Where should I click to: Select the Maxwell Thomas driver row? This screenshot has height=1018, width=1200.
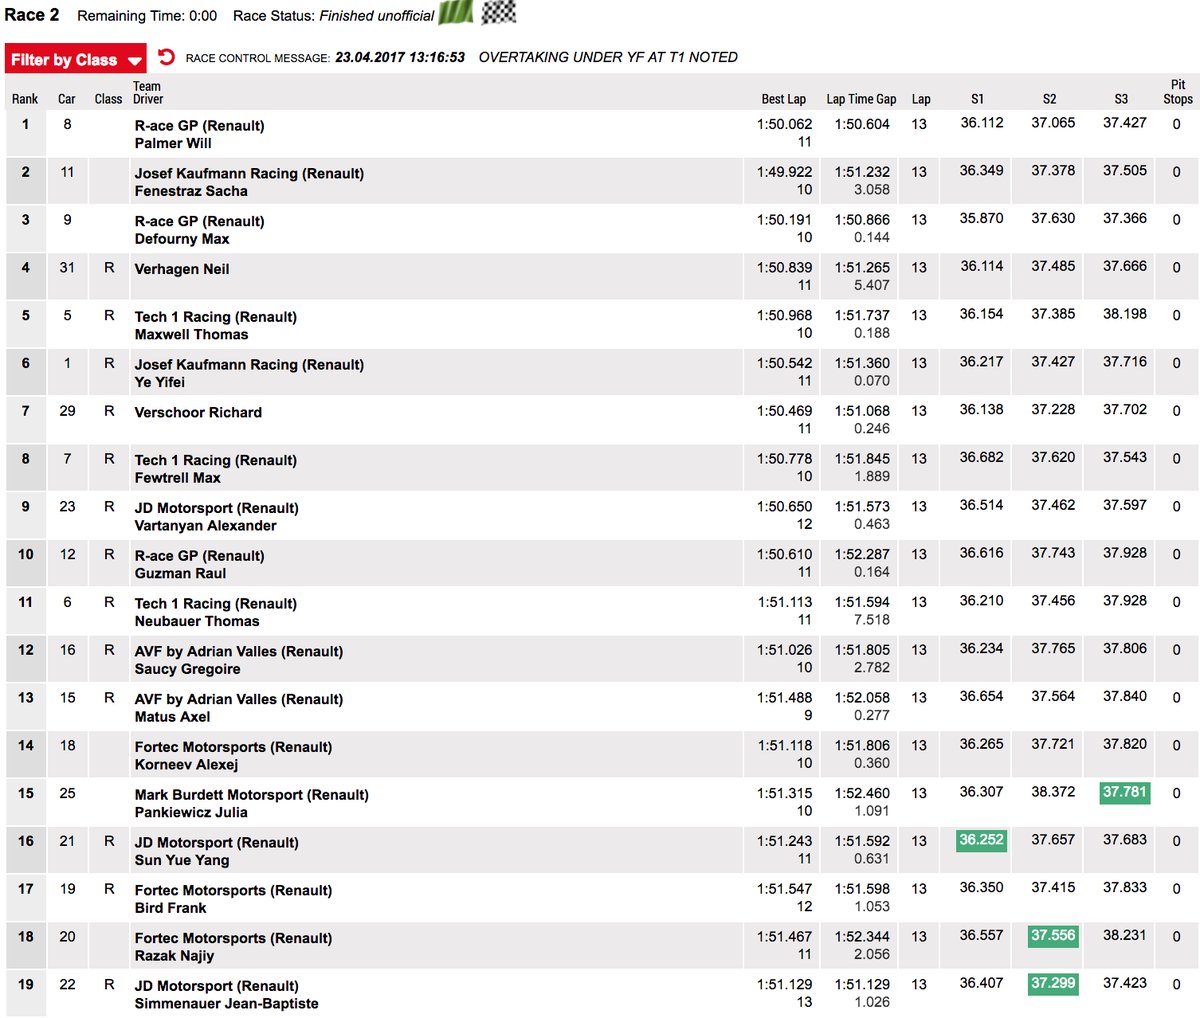[x=600, y=324]
